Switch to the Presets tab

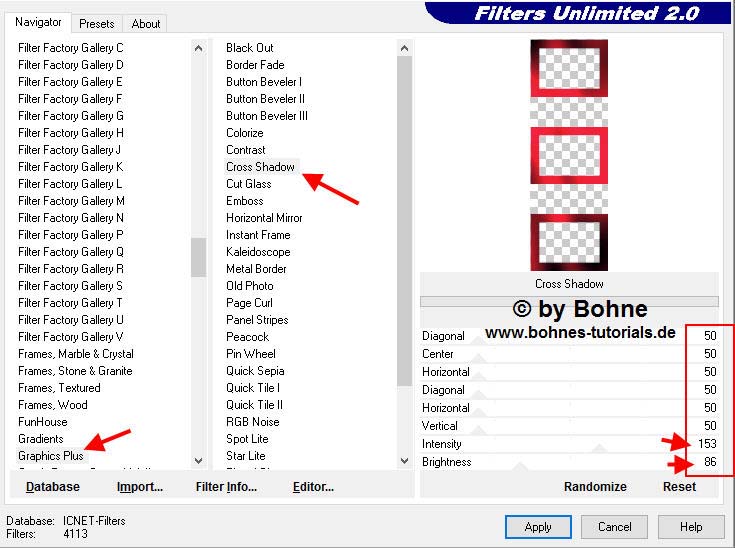[97, 23]
